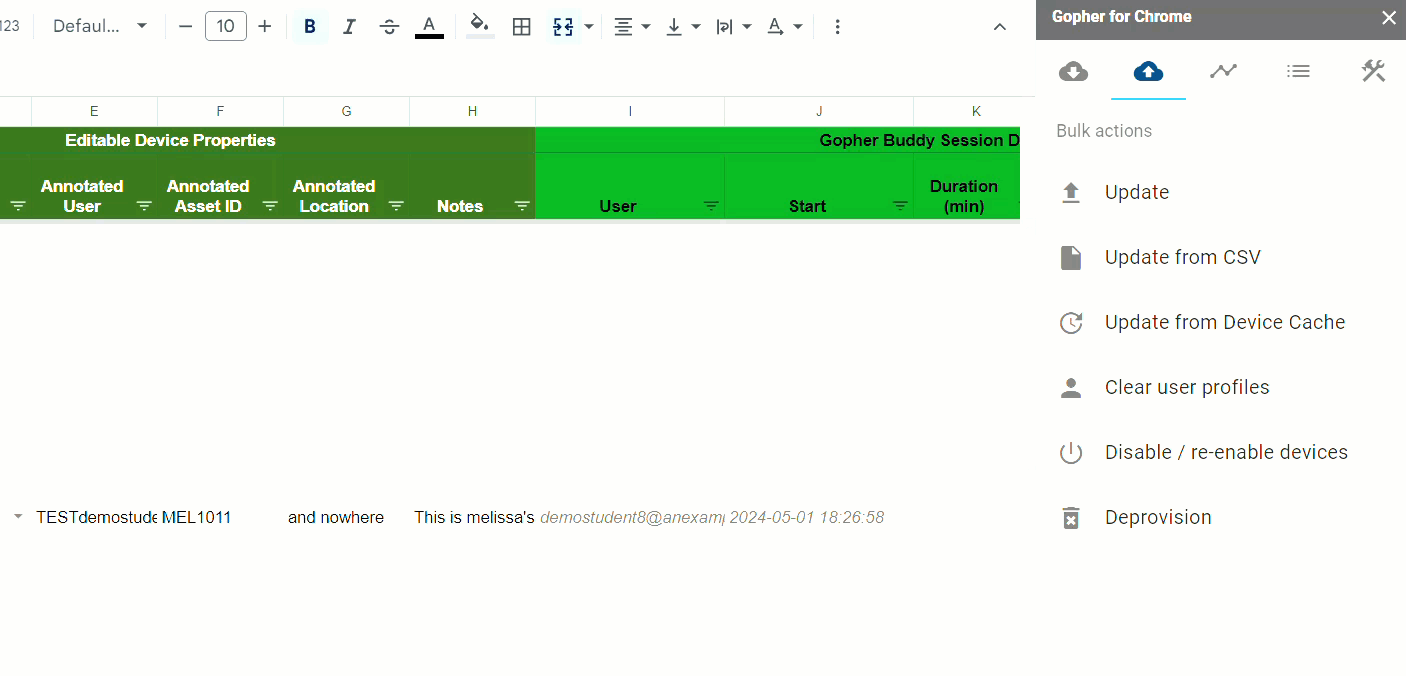Screen dimensions: 1406x676
Task: Choose Clear user profiles
Action: [1187, 387]
